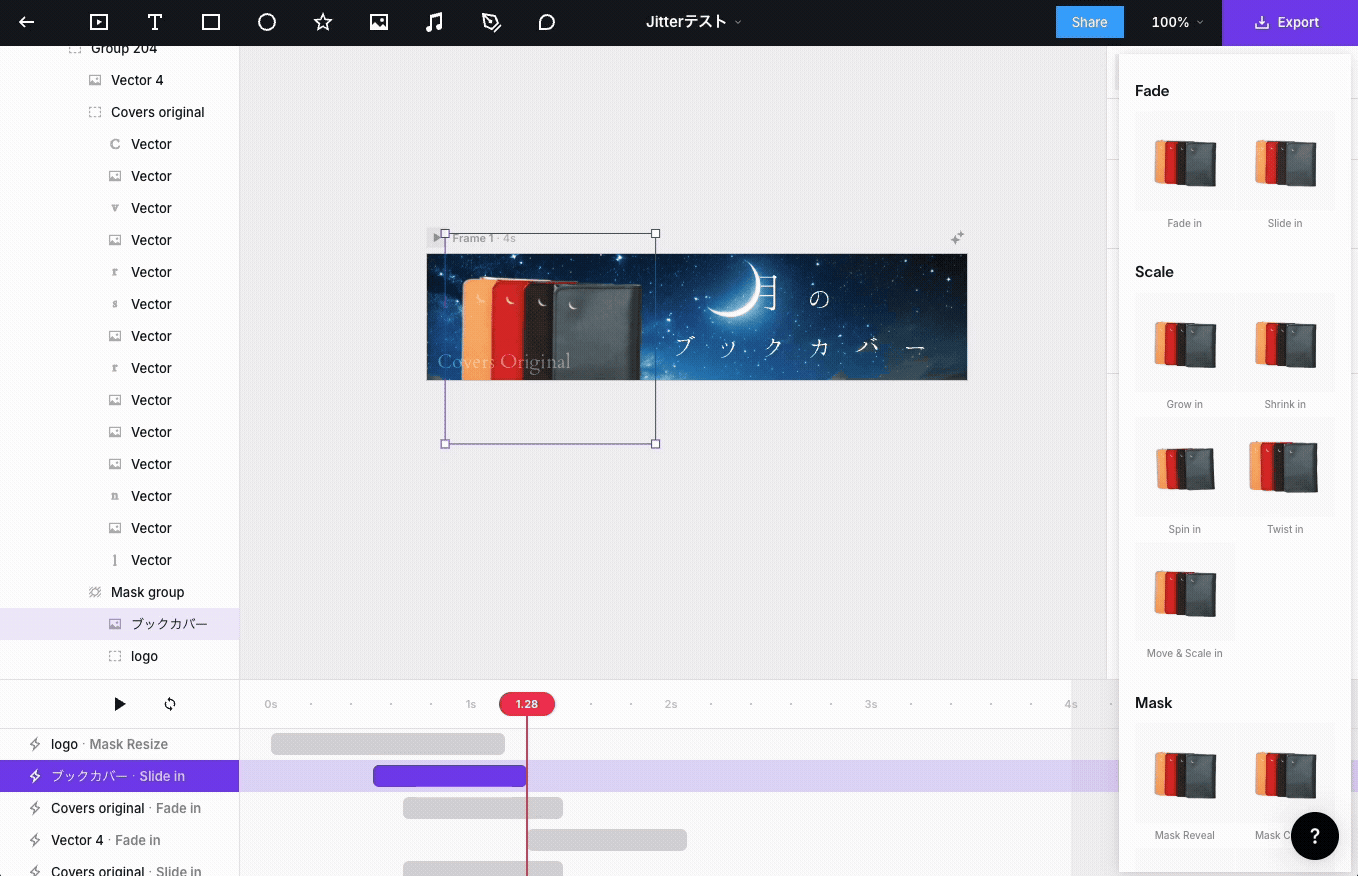The height and width of the screenshot is (876, 1358).
Task: Click the 1.28 playhead marker
Action: point(527,704)
